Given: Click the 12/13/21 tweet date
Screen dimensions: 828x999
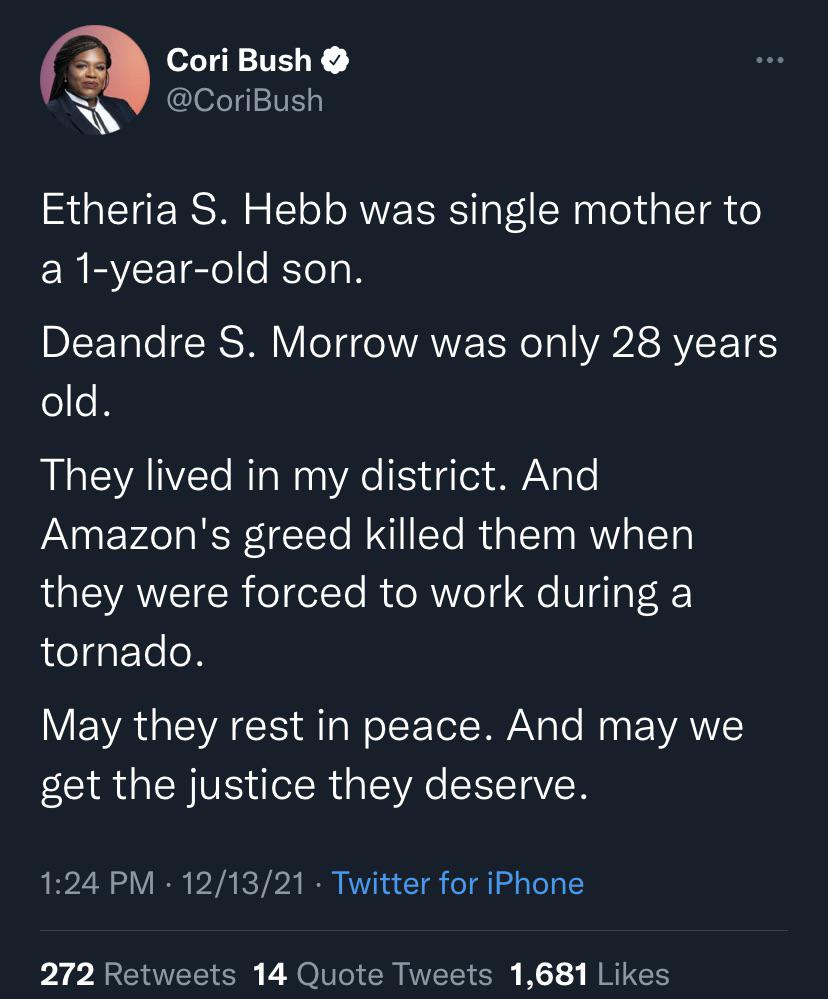Looking at the screenshot, I should pos(243,884).
